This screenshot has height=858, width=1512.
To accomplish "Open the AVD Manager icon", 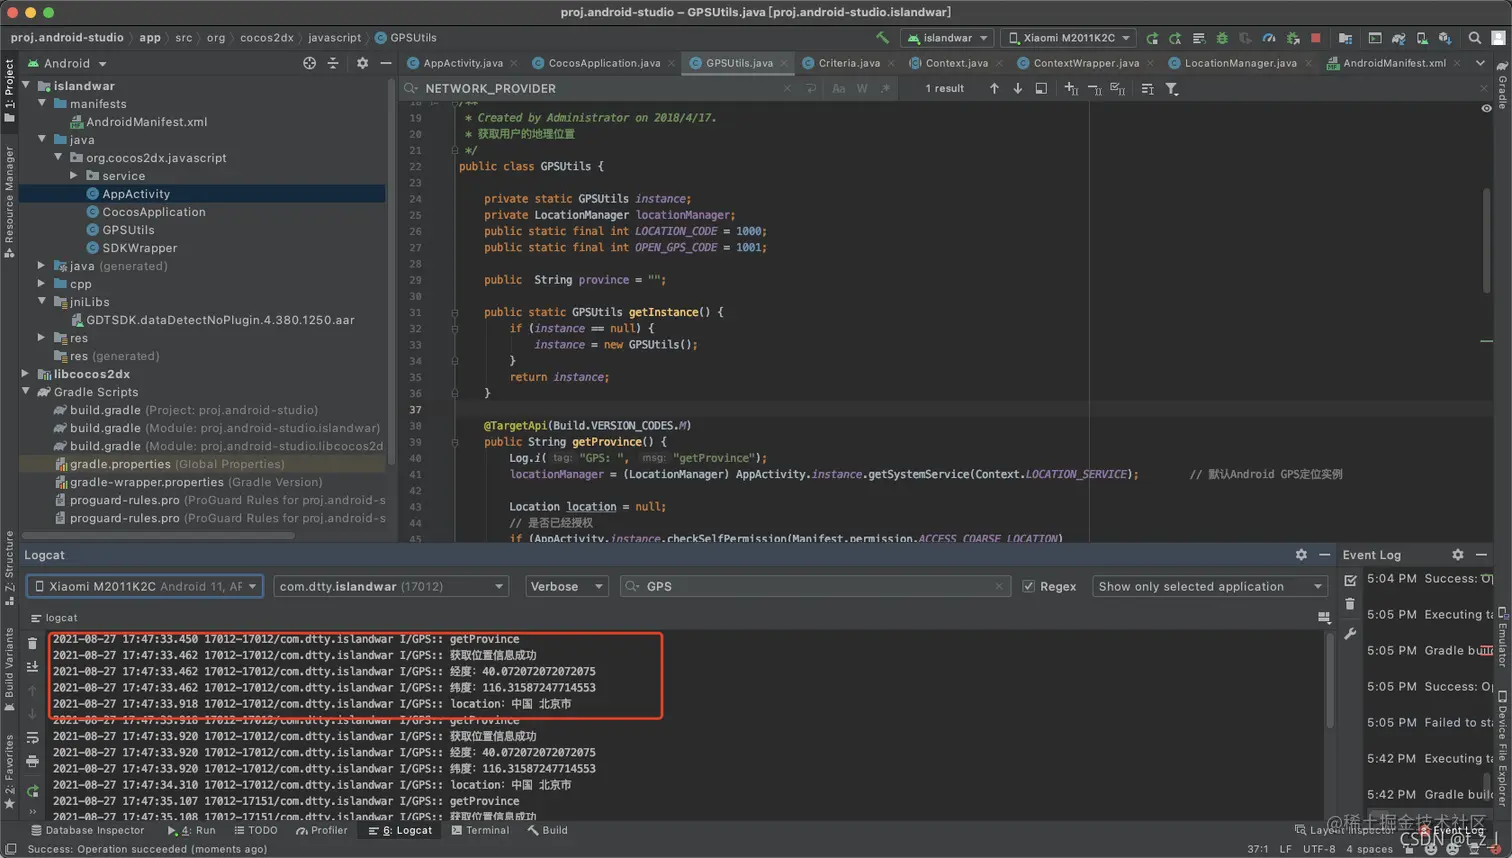I will (x=1421, y=38).
